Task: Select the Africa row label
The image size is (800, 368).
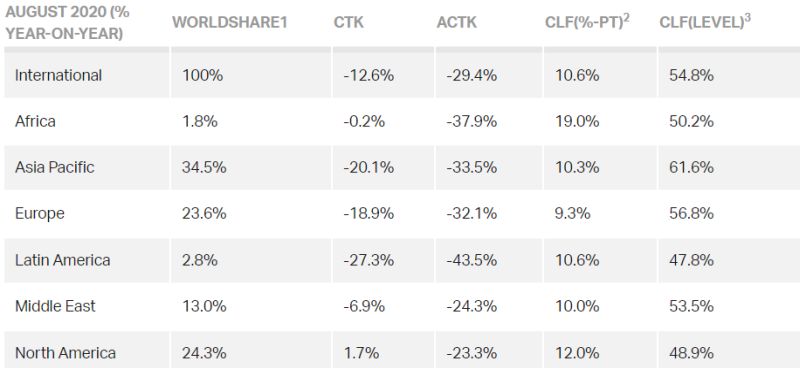Action: click(35, 121)
